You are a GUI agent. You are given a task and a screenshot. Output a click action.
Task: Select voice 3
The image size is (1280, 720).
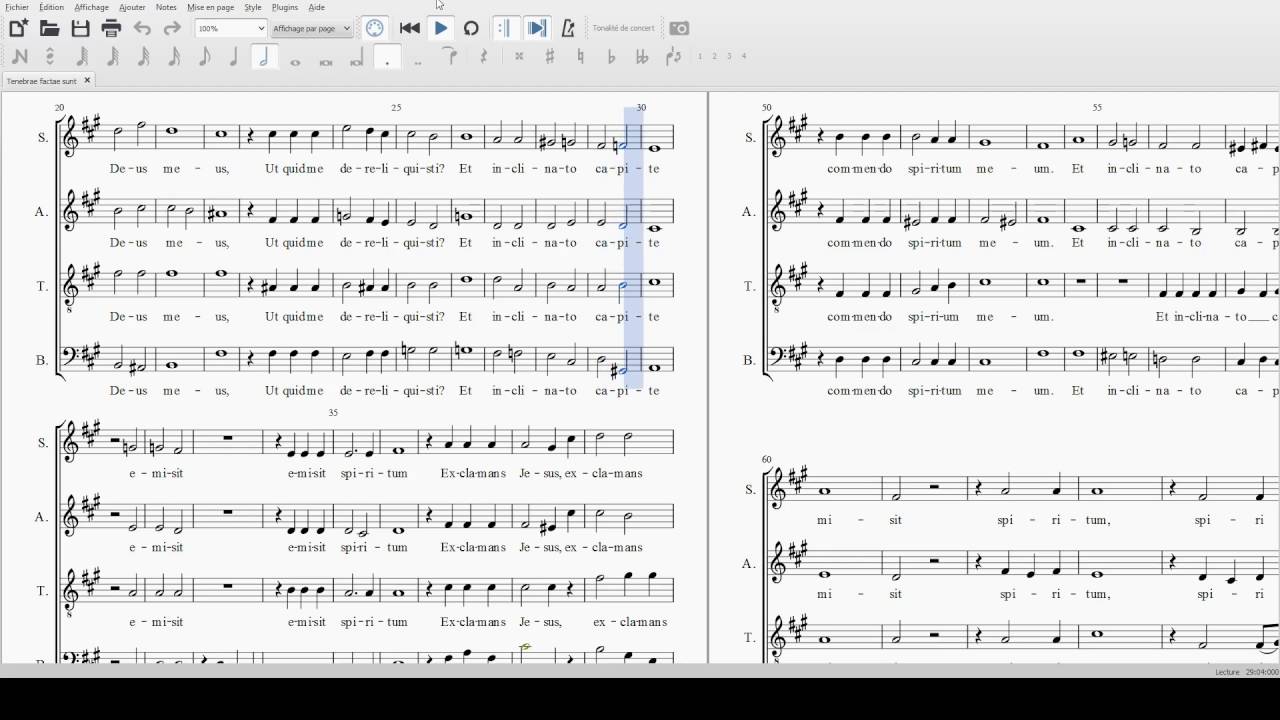[729, 56]
